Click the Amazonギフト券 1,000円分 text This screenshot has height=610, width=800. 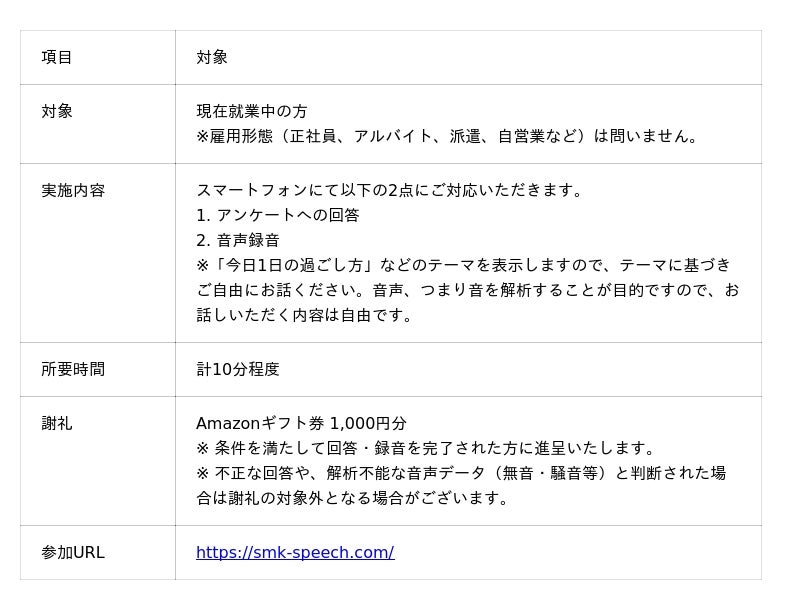coord(301,423)
